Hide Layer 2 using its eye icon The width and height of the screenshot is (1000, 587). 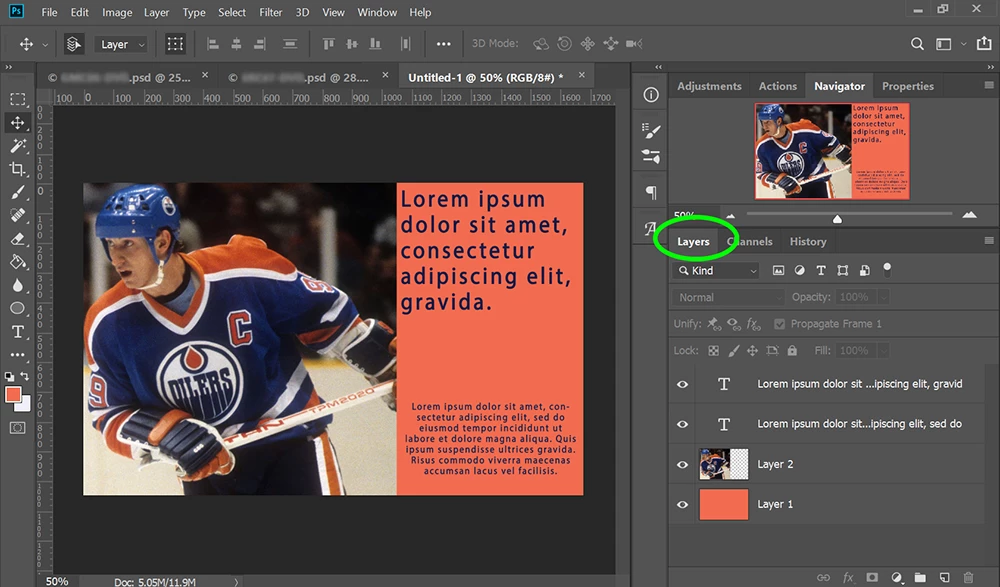(683, 464)
